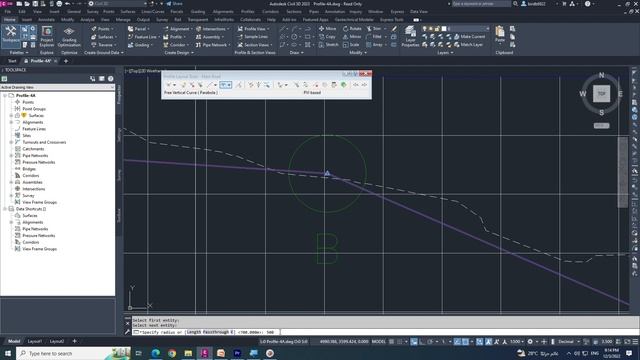
Task: Open the Corridors menu in menu bar
Action: 270,11
